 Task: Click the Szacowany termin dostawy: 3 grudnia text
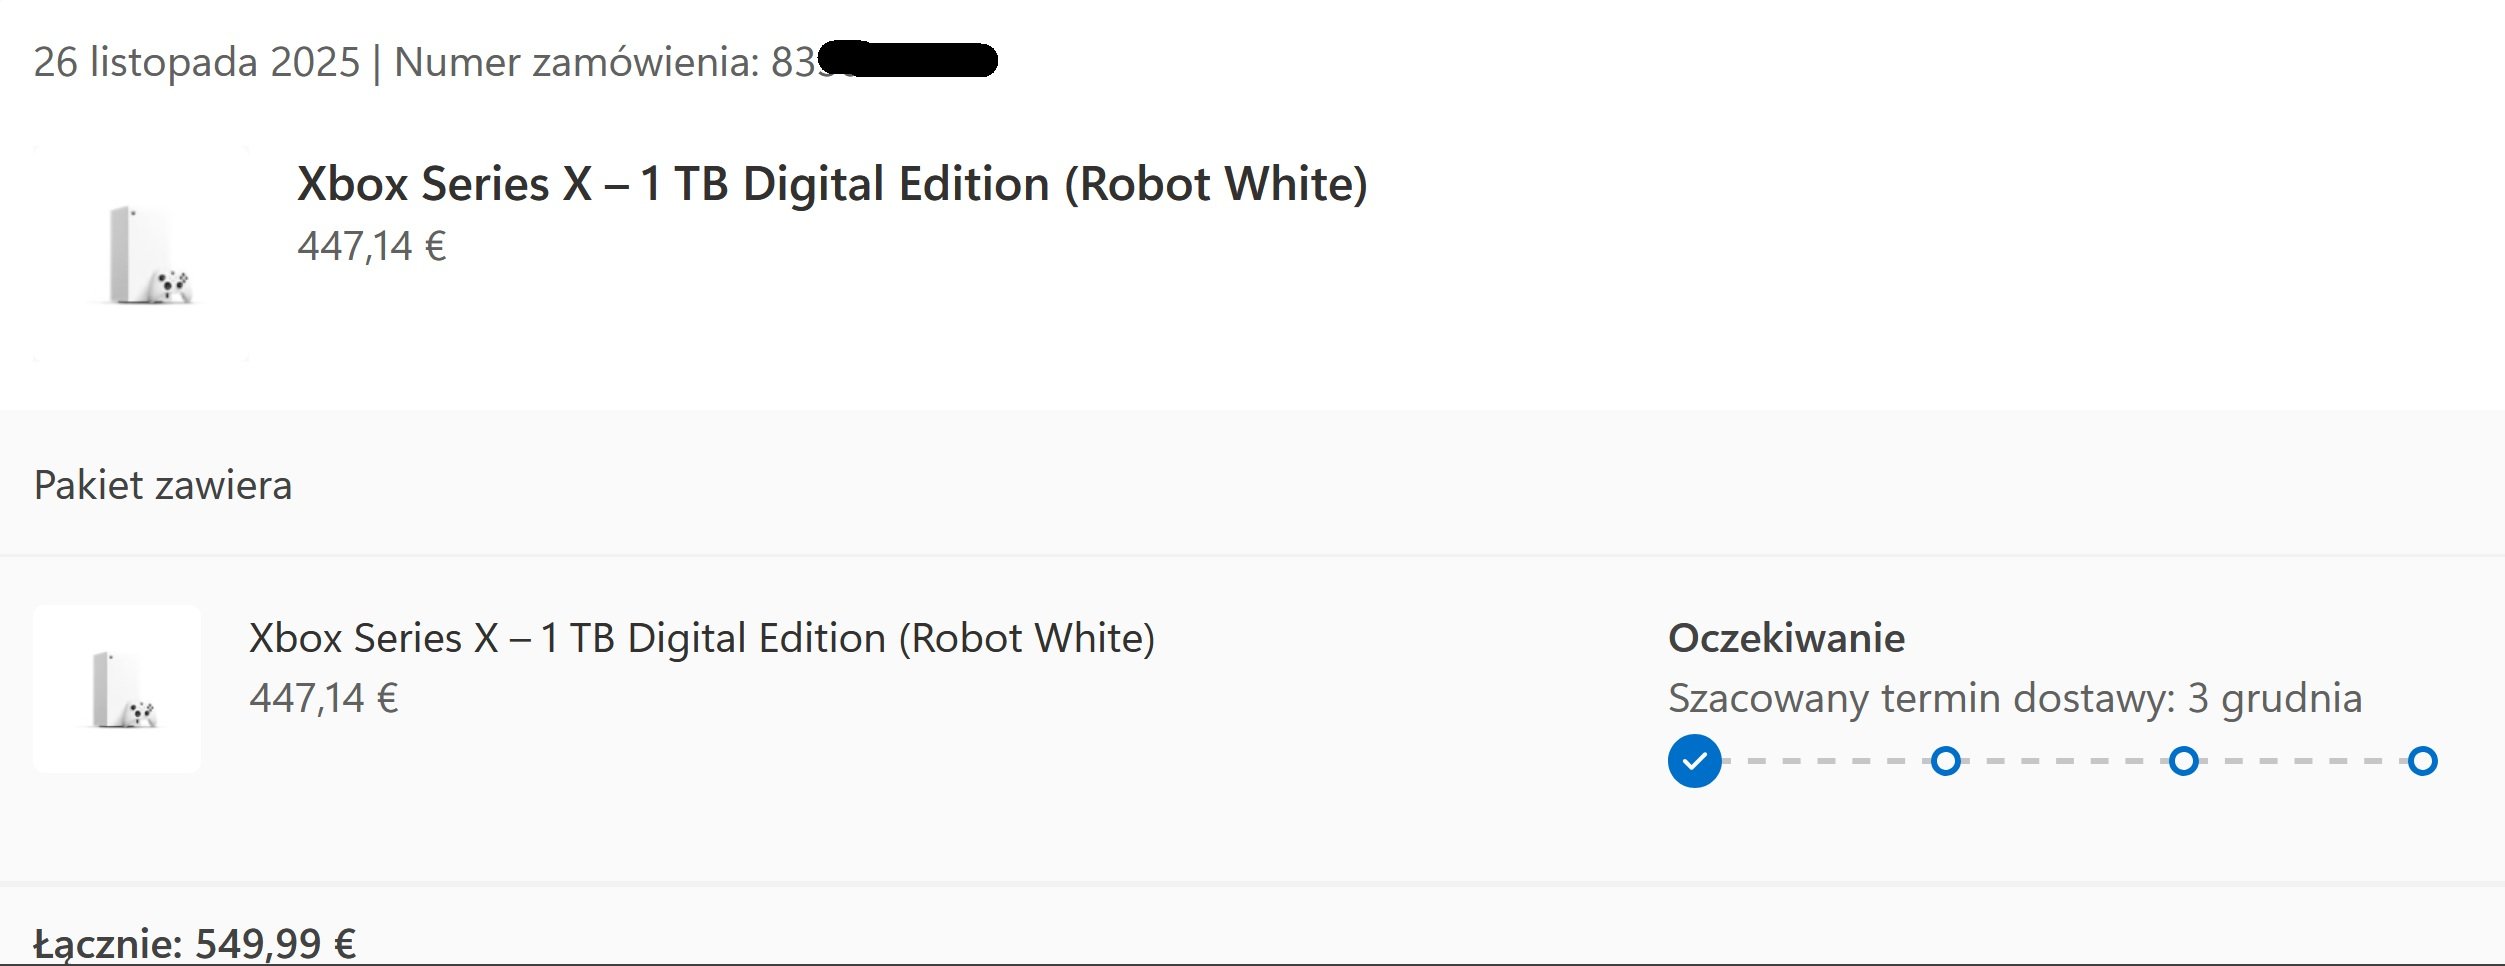point(2014,698)
